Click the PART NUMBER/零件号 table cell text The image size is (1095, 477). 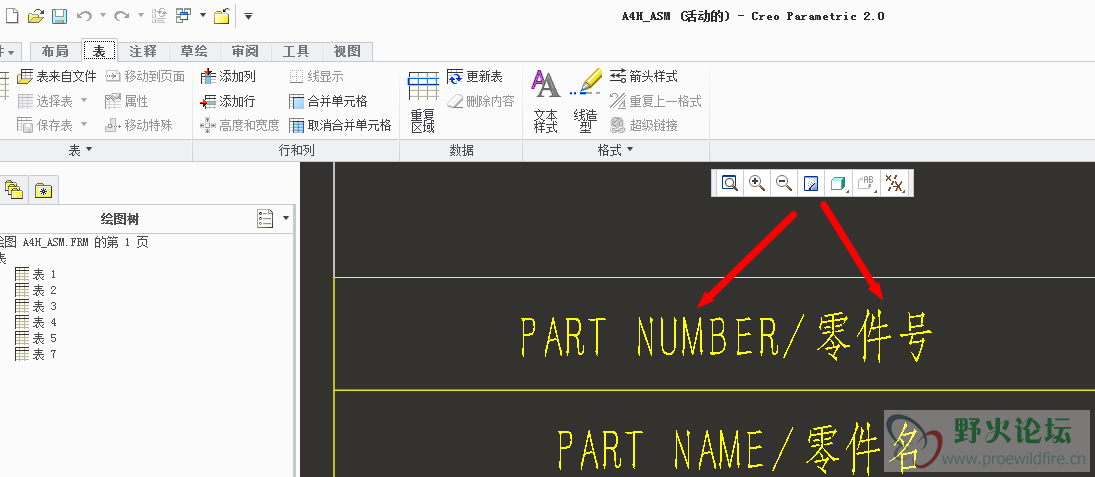pos(727,337)
